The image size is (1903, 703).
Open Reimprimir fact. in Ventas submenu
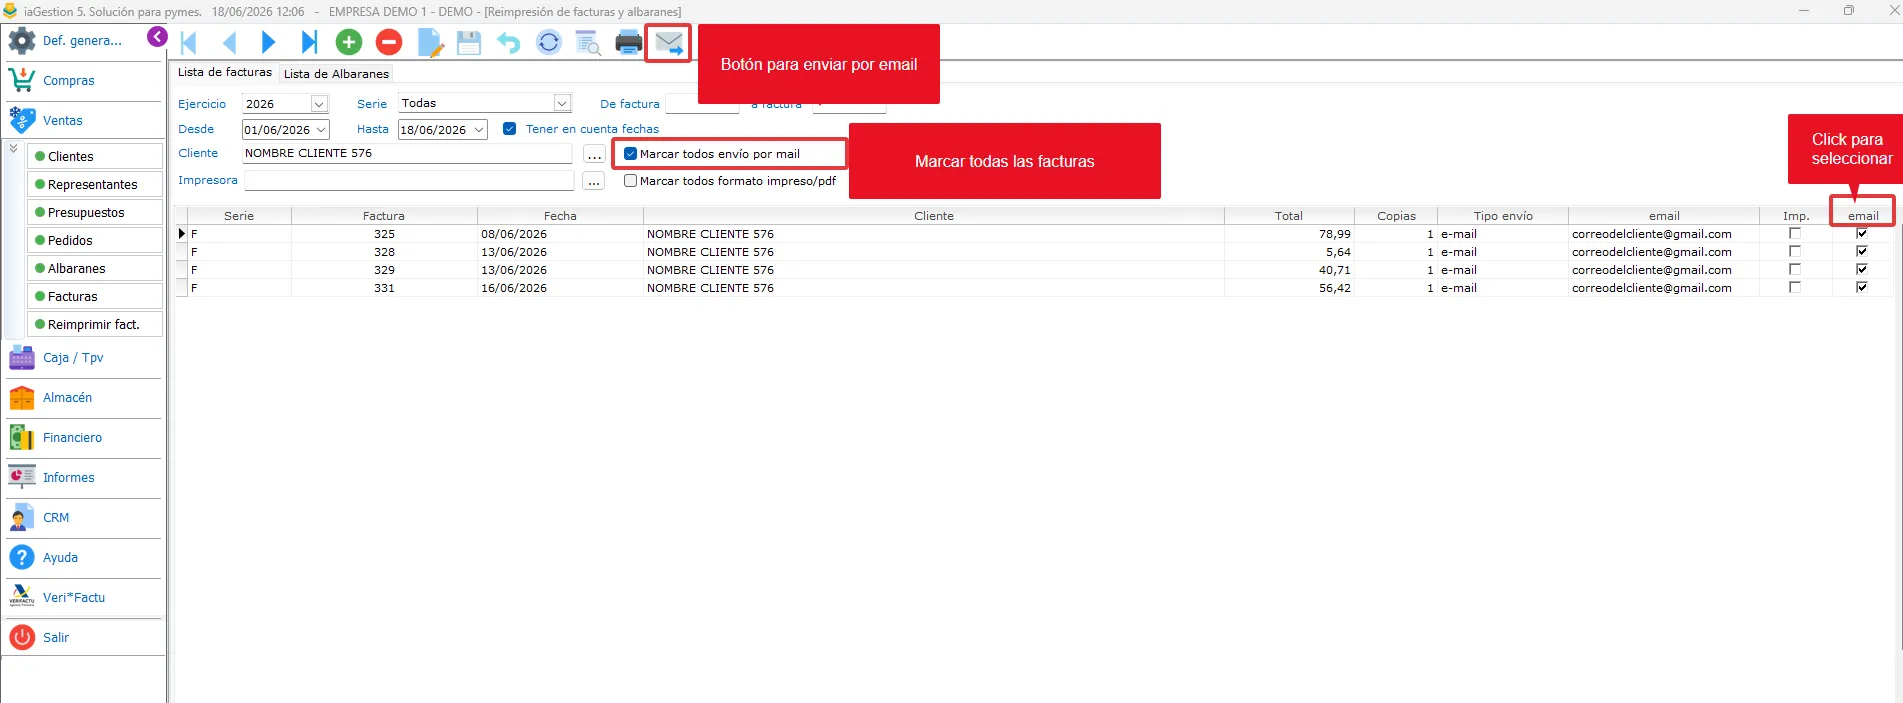point(96,324)
